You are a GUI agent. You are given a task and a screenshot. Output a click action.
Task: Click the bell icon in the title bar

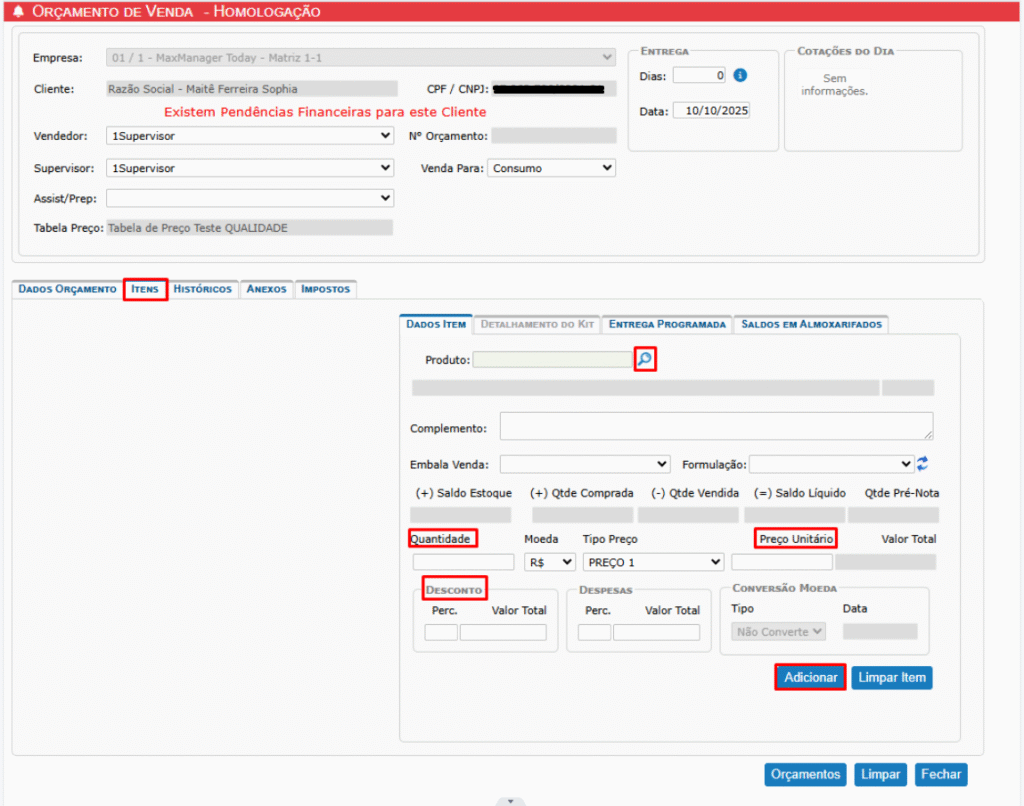click(x=18, y=11)
